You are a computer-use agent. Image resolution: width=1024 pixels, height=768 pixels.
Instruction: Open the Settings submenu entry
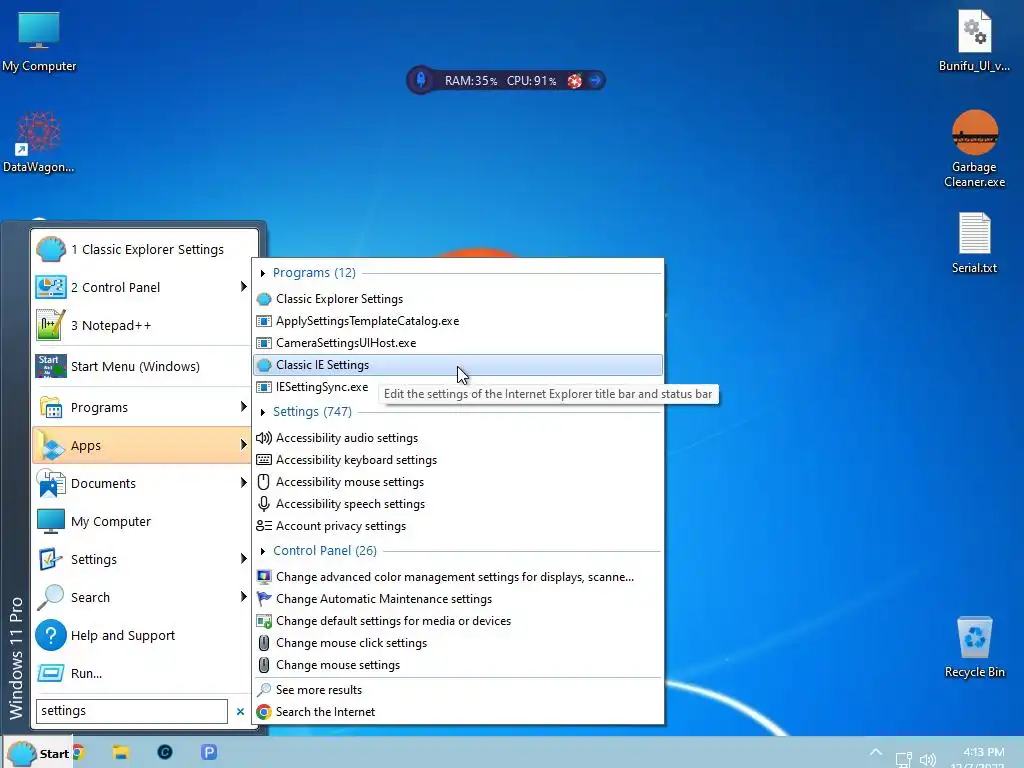point(142,559)
